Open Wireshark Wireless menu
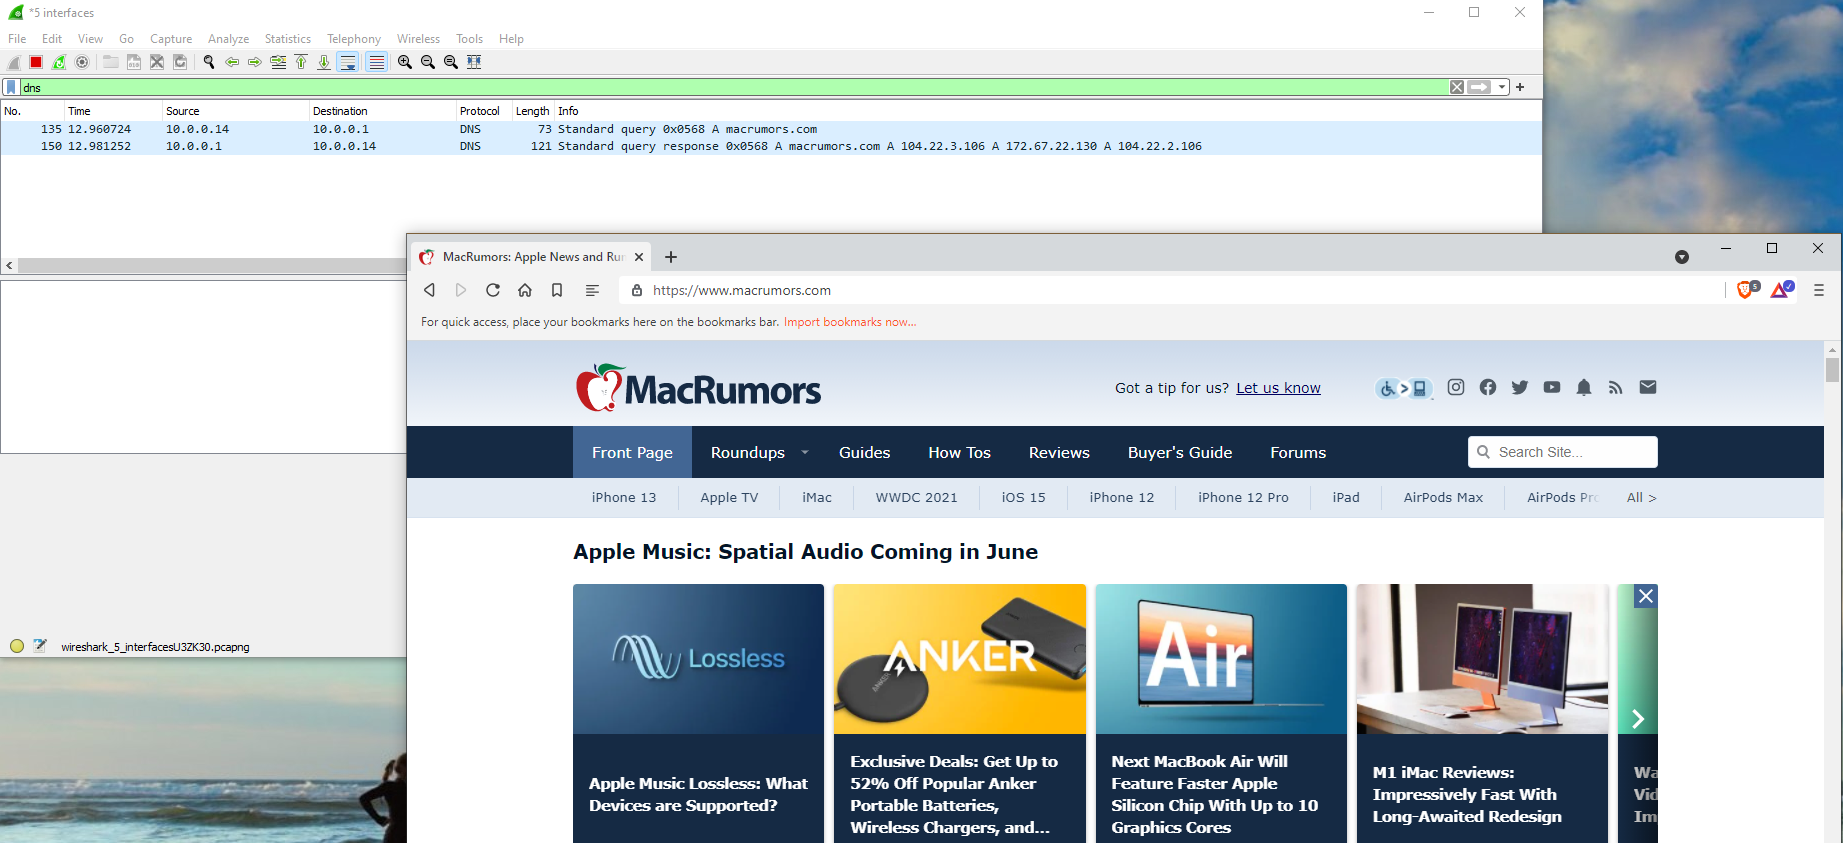Viewport: 1843px width, 843px height. click(418, 39)
